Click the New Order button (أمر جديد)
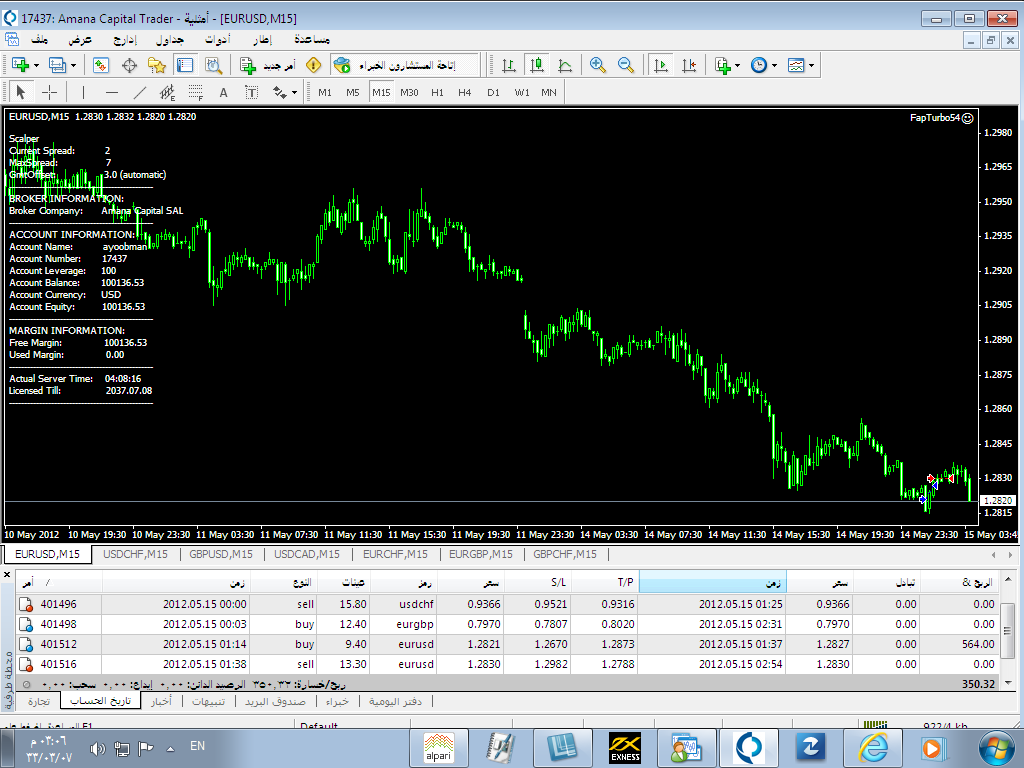Viewport: 1024px width, 768px height. pos(268,65)
